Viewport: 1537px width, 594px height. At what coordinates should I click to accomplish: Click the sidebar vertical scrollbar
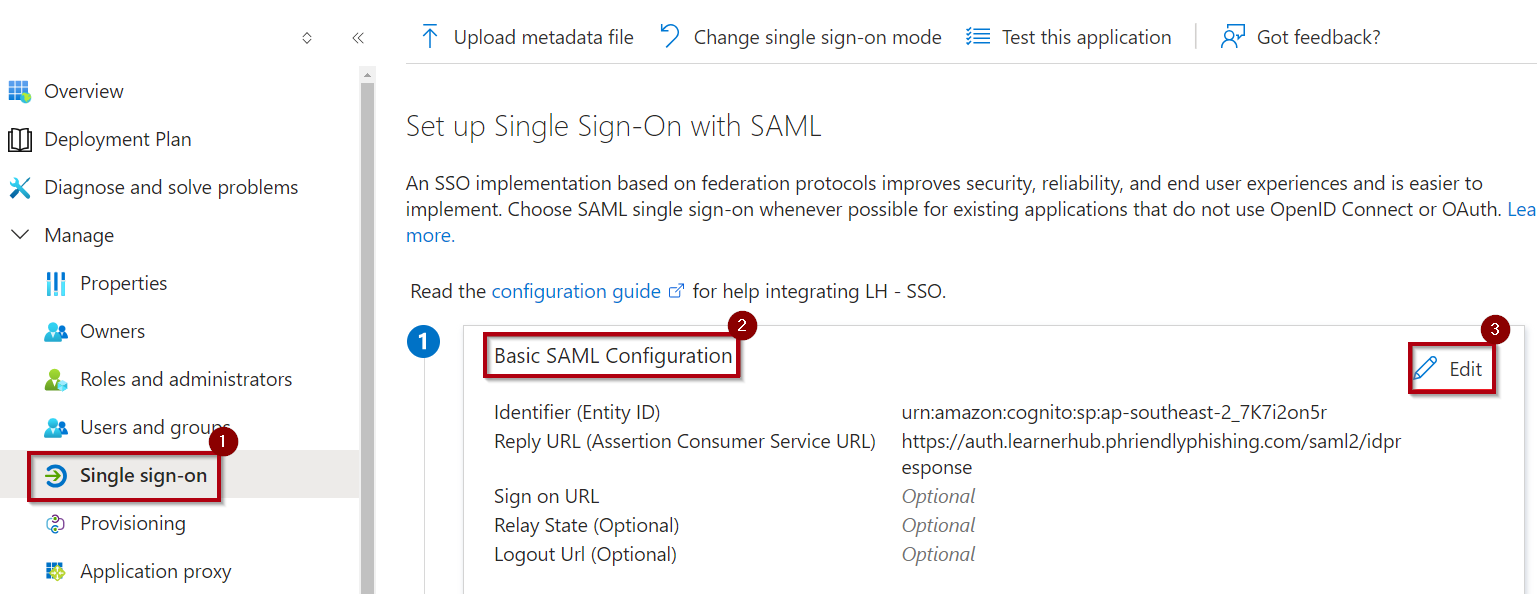[x=367, y=330]
